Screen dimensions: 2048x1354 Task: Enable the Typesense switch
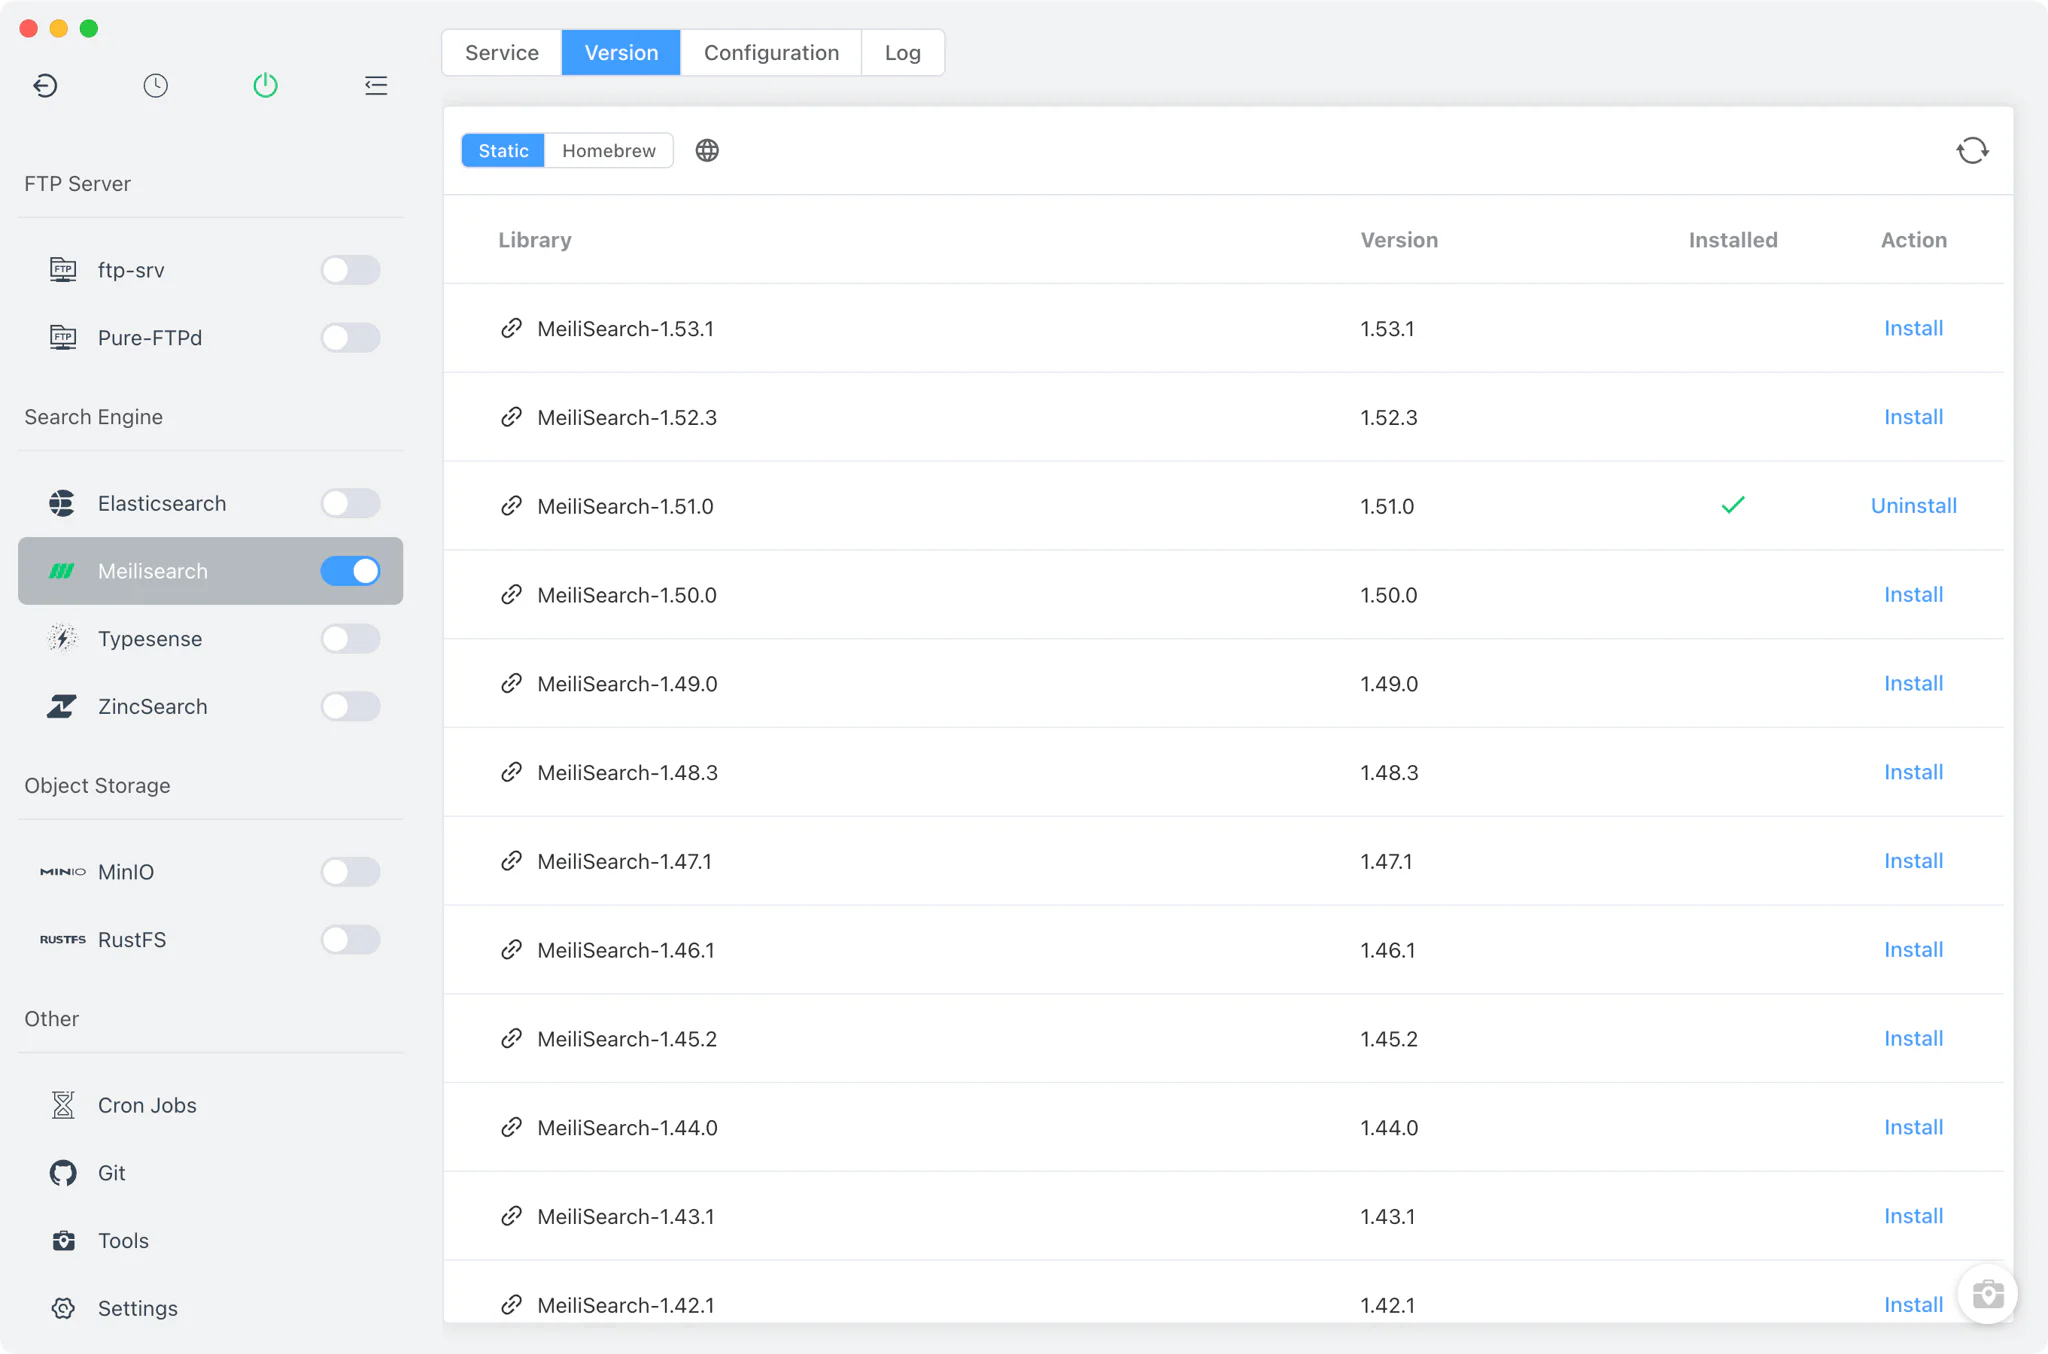tap(350, 638)
